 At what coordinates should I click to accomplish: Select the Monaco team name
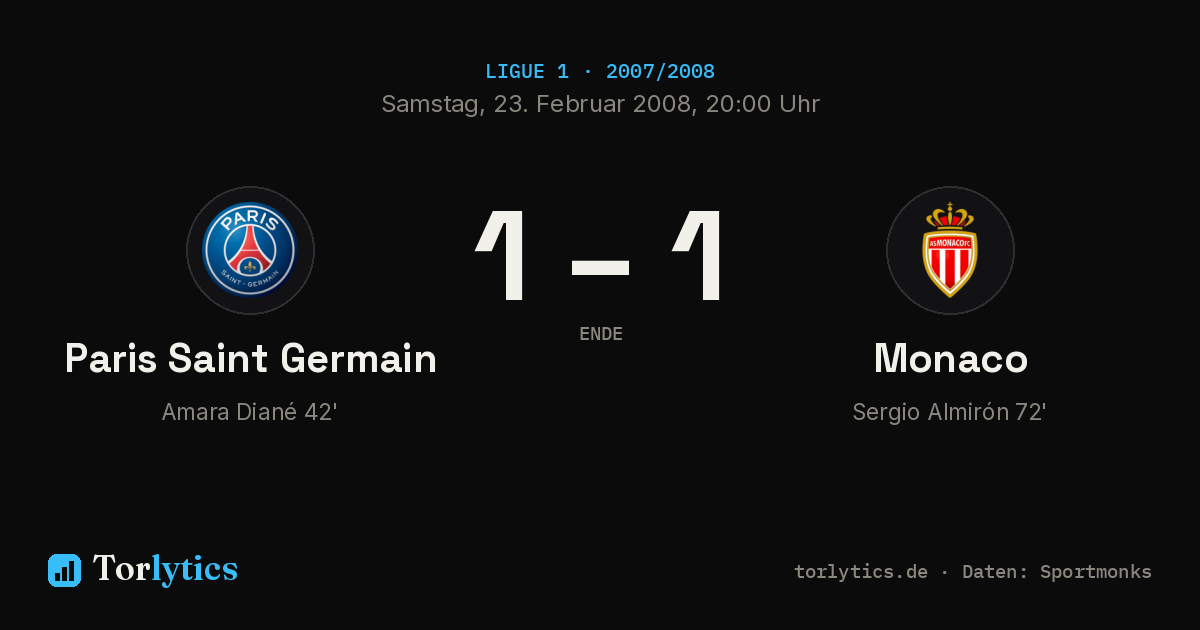950,358
